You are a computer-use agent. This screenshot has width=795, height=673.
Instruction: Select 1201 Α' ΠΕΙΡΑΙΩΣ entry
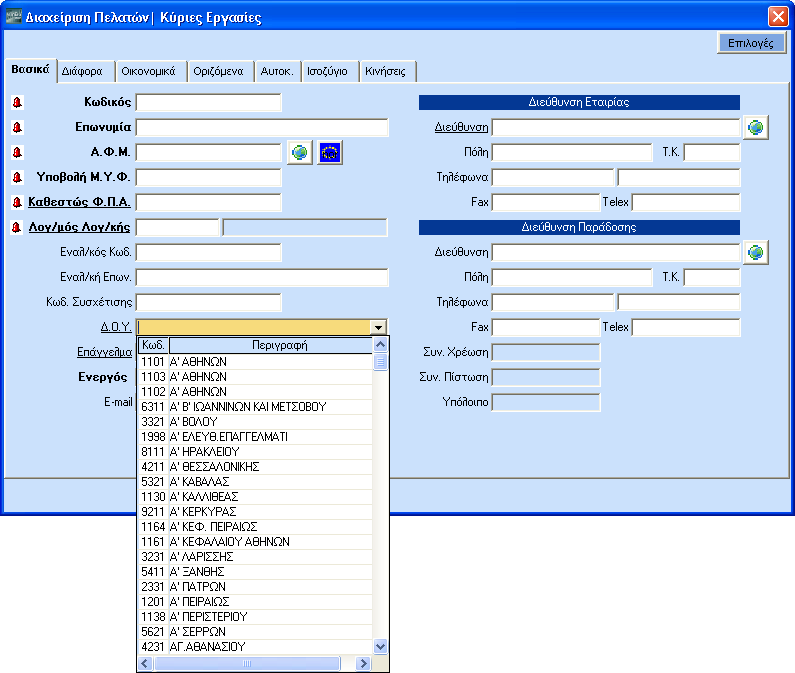256,602
